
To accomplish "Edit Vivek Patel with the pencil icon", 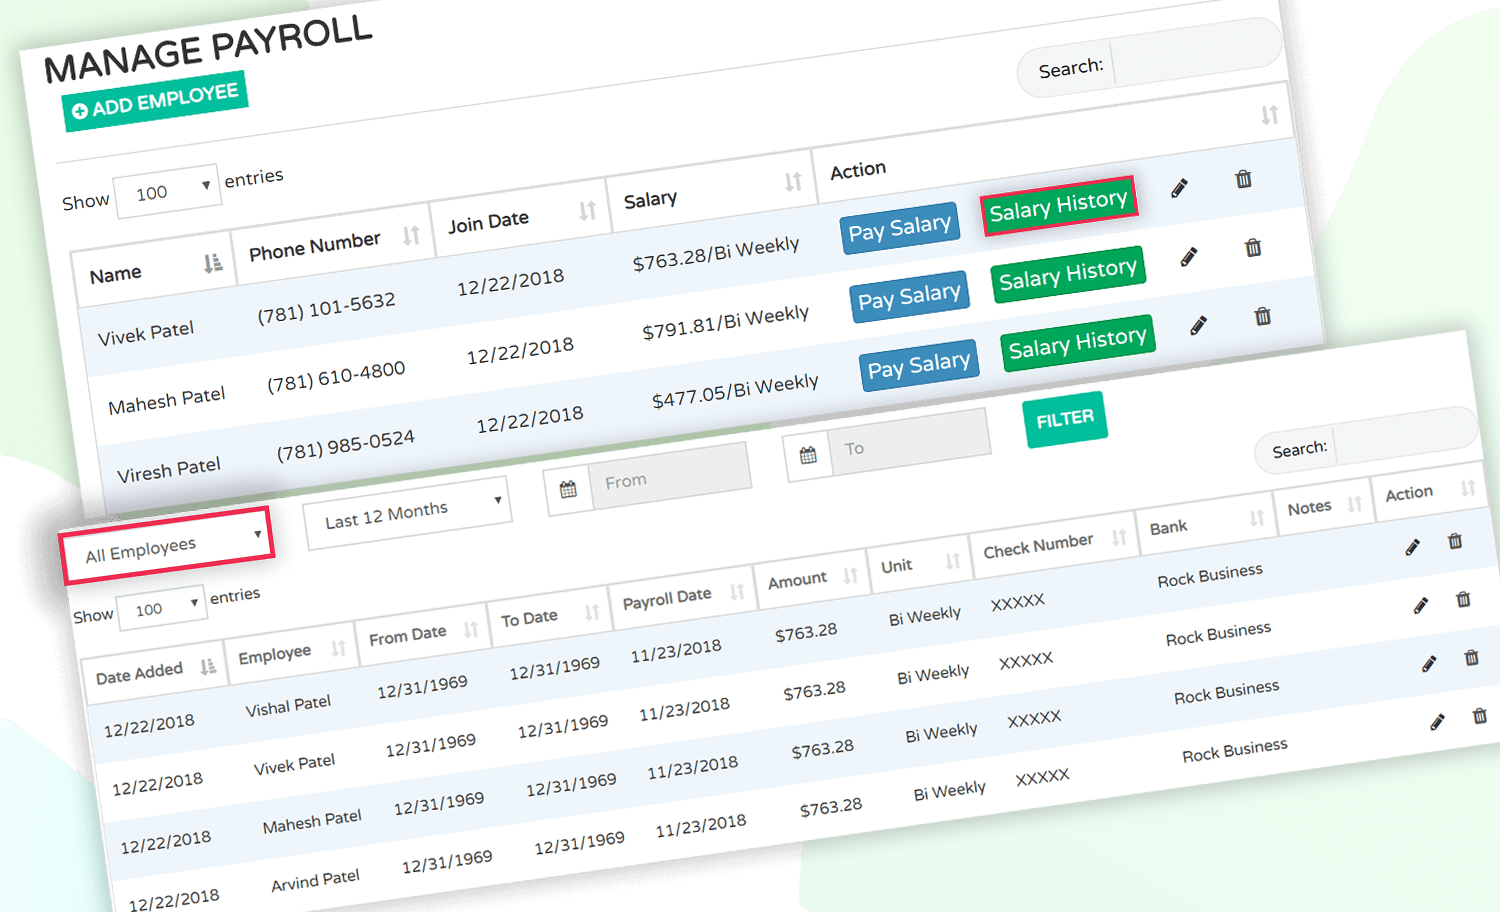I will click(x=1179, y=188).
